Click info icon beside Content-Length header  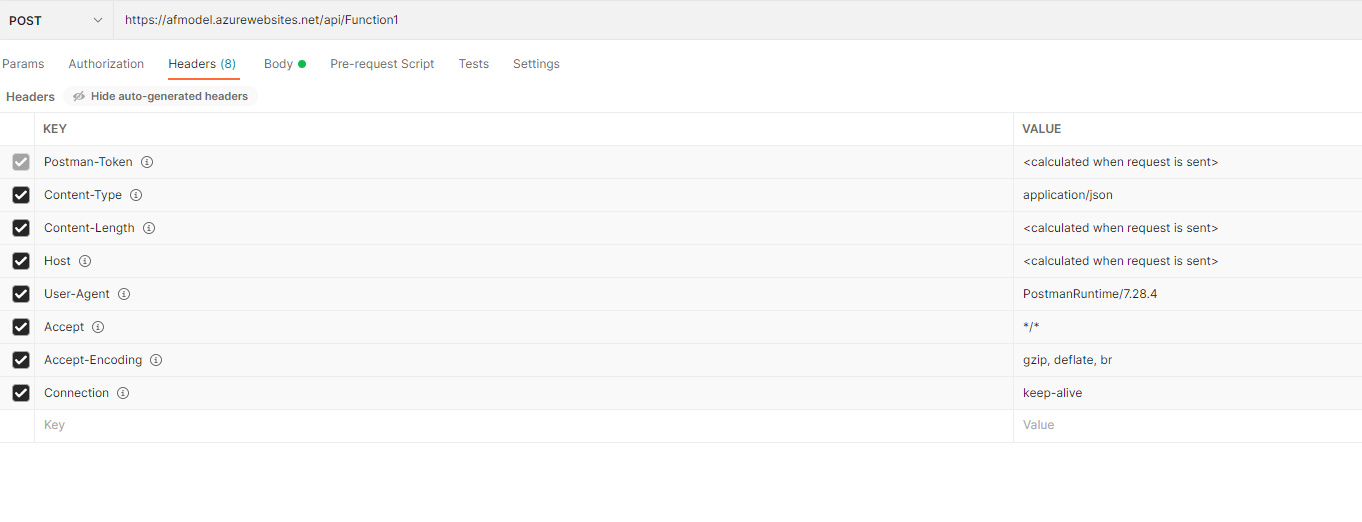point(149,228)
